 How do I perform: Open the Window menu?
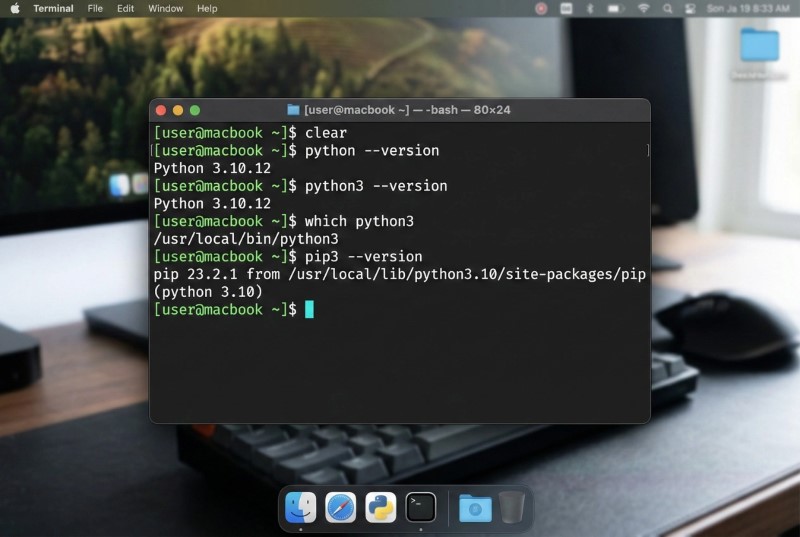(165, 8)
